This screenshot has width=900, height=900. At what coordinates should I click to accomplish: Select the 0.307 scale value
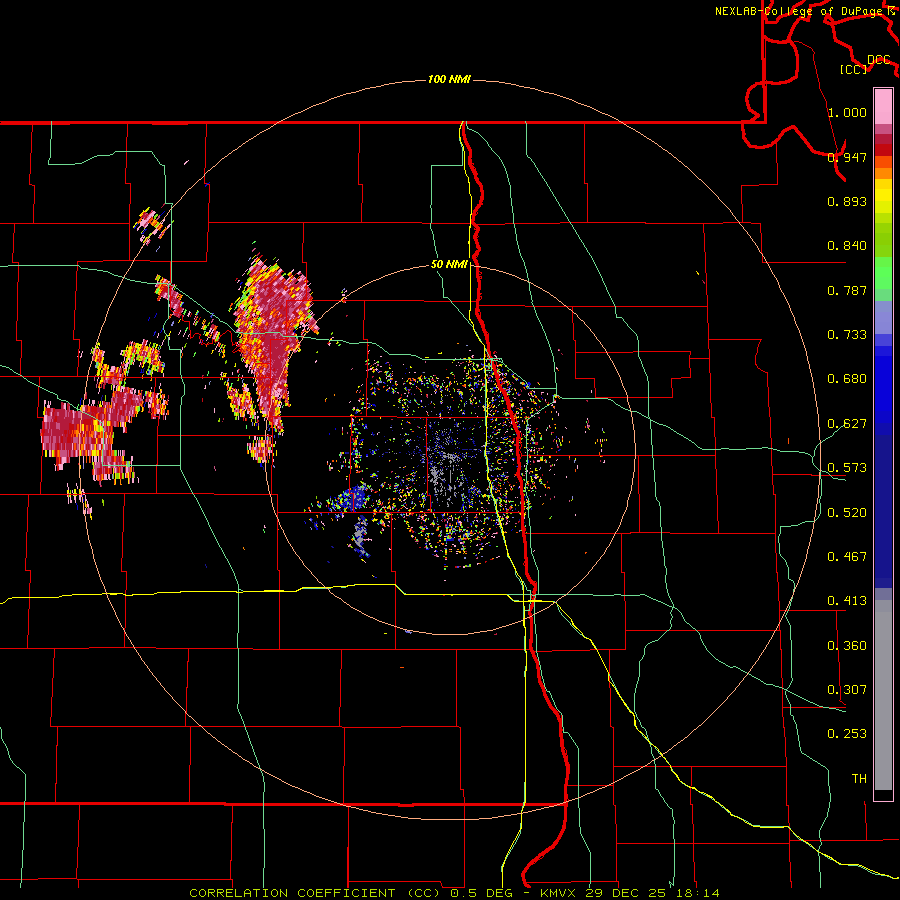pyautogui.click(x=847, y=690)
